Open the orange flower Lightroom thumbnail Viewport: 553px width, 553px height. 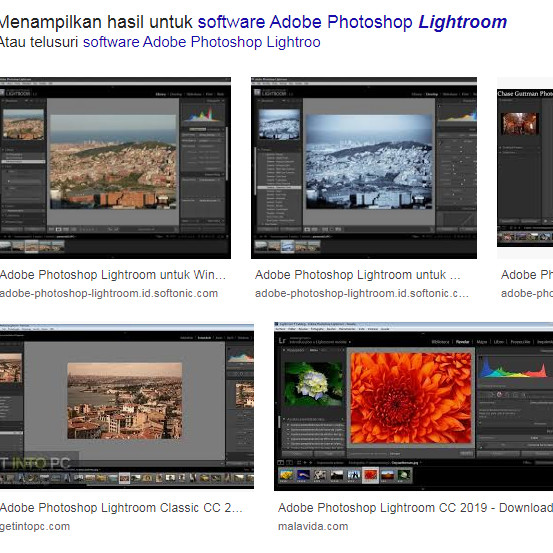(413, 406)
